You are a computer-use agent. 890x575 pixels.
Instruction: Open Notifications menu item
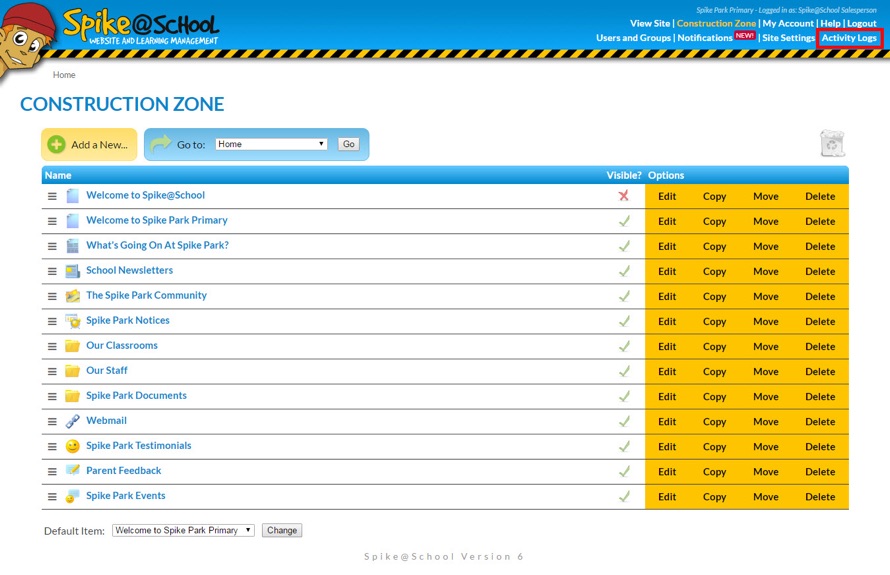[704, 37]
